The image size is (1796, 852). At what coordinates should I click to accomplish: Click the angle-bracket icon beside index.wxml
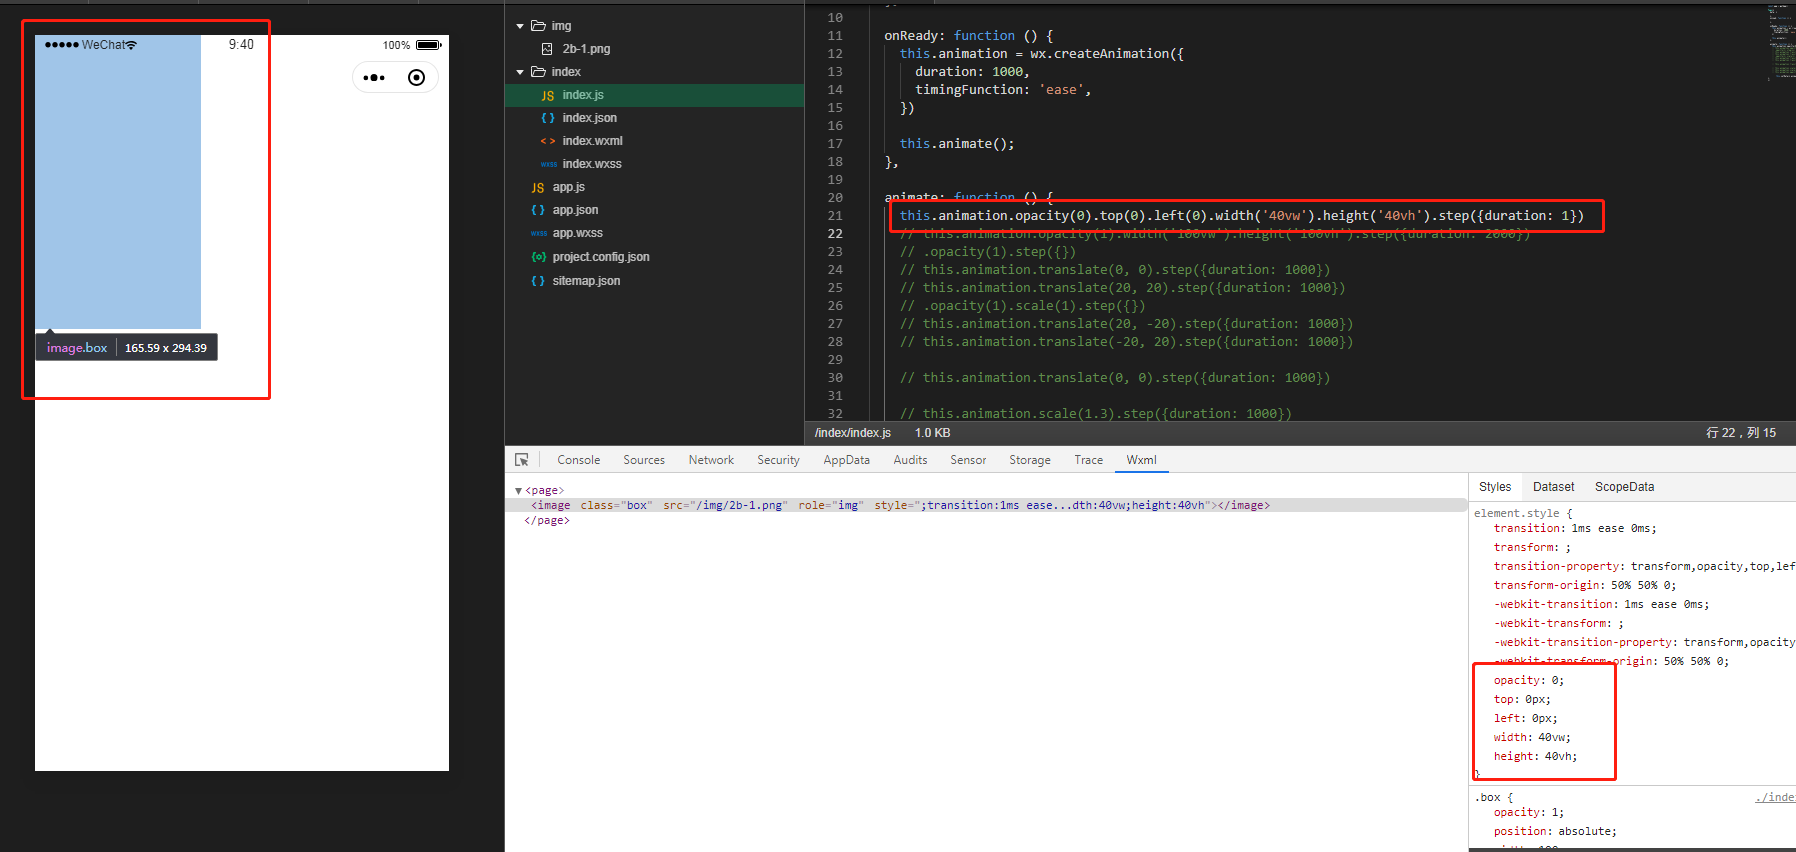click(548, 141)
